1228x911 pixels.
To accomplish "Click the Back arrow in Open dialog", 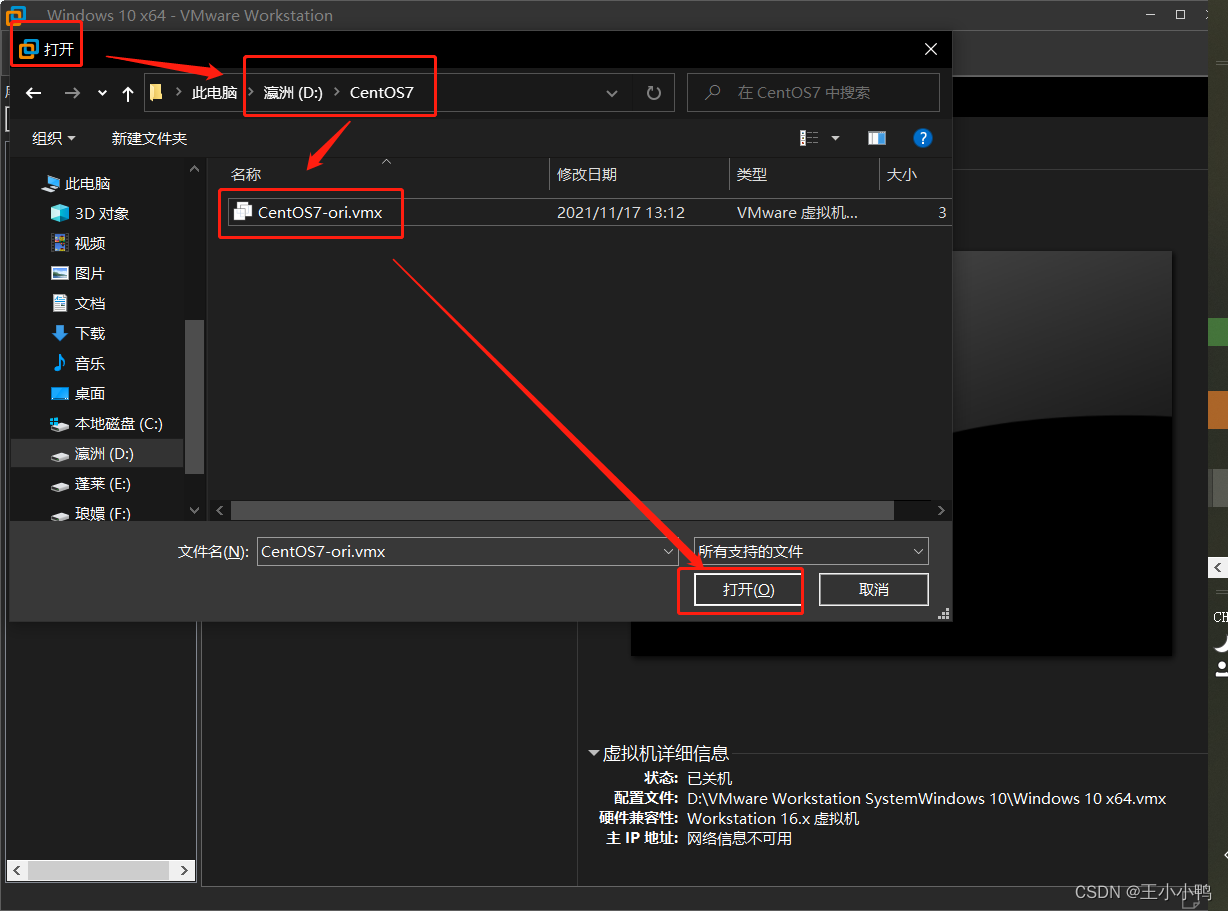I will click(34, 93).
